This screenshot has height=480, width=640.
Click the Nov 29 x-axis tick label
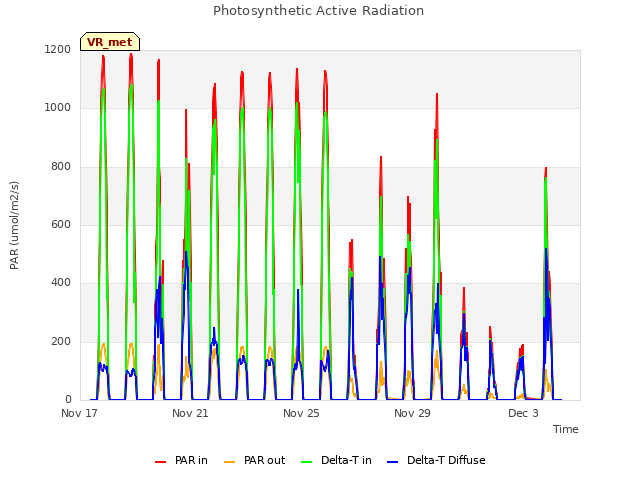(412, 413)
